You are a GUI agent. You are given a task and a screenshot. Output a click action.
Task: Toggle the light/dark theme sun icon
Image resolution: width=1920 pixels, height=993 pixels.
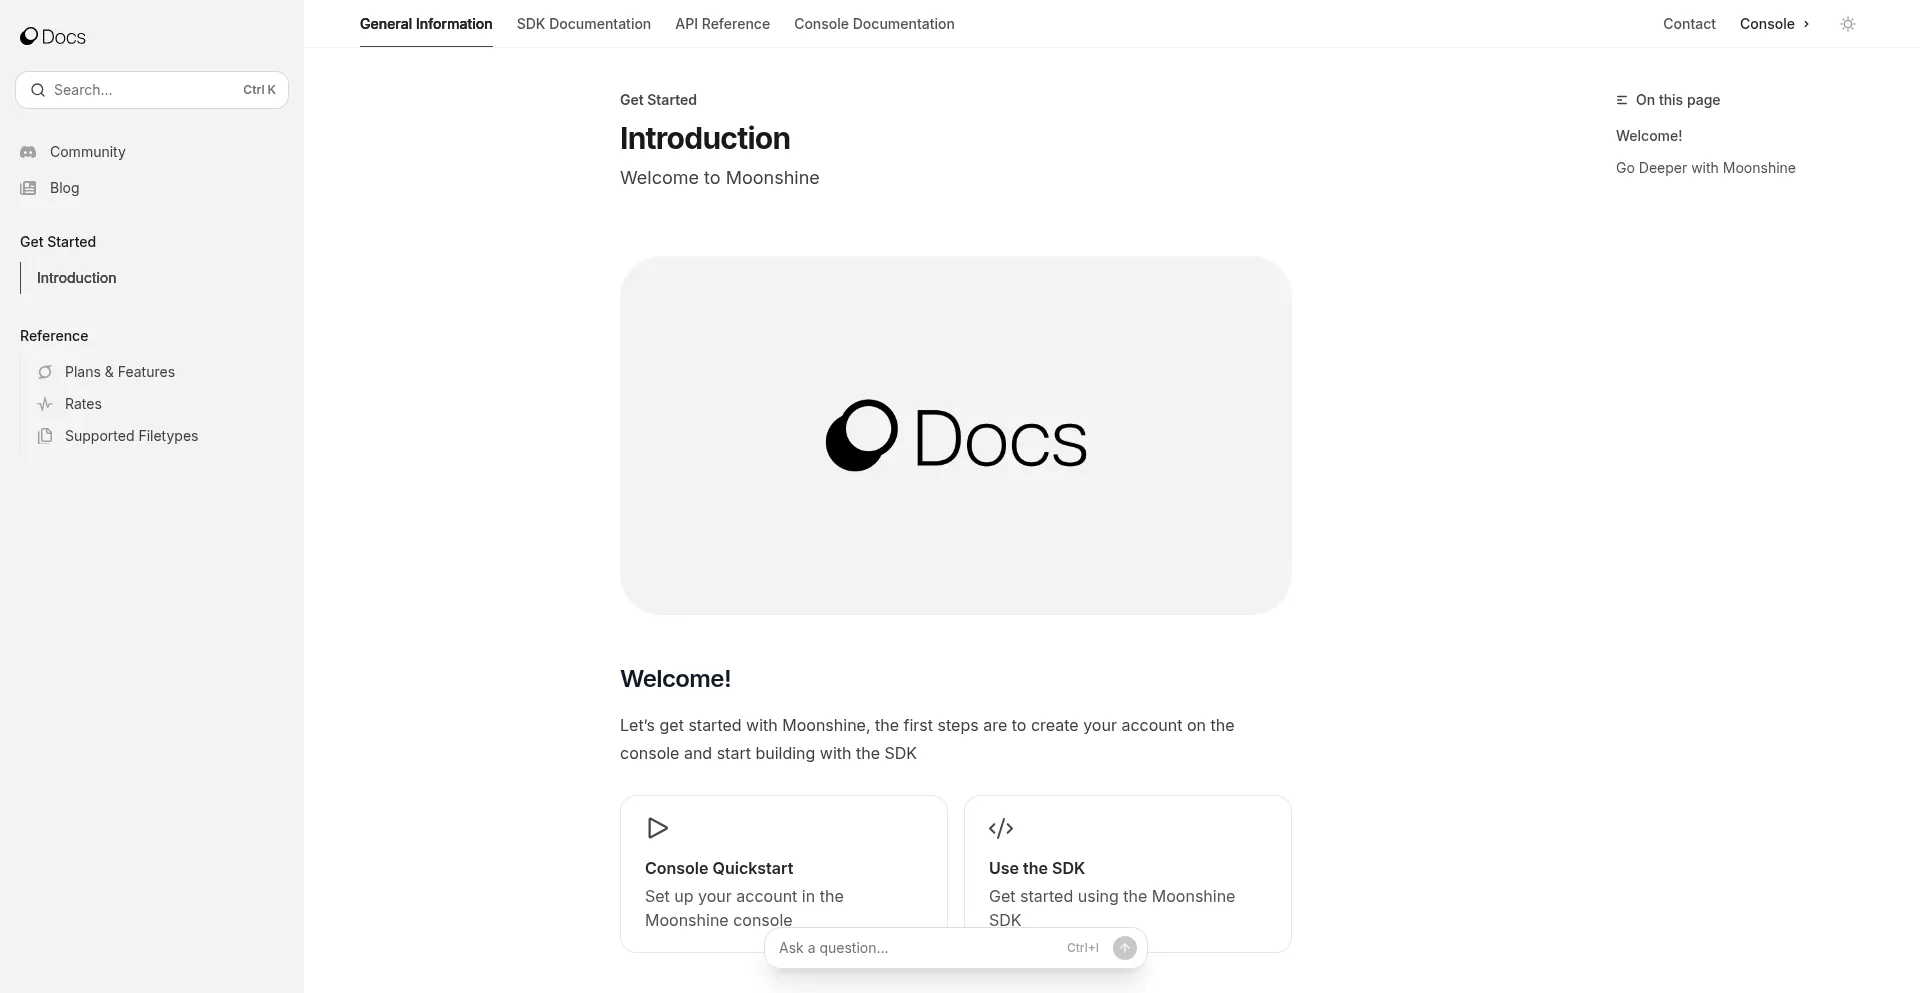pos(1847,23)
